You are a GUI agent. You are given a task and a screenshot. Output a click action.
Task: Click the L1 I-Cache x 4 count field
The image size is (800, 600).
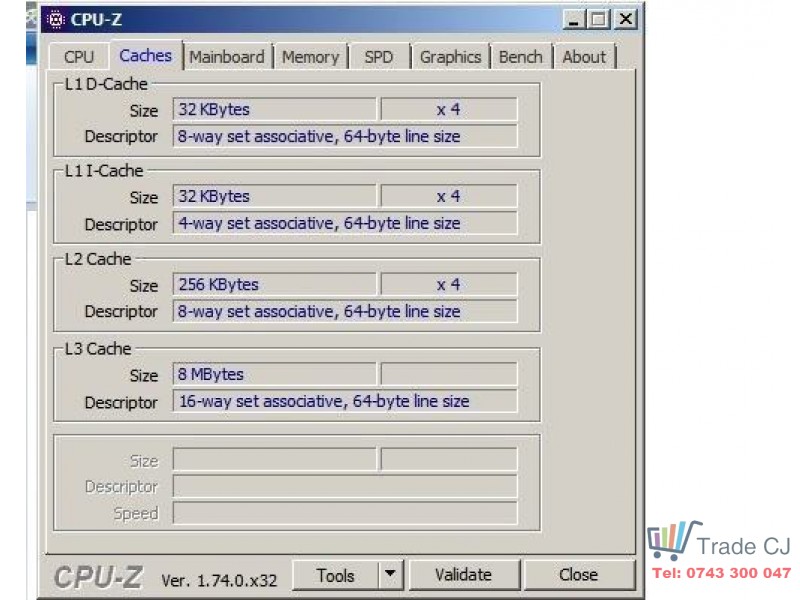click(449, 196)
